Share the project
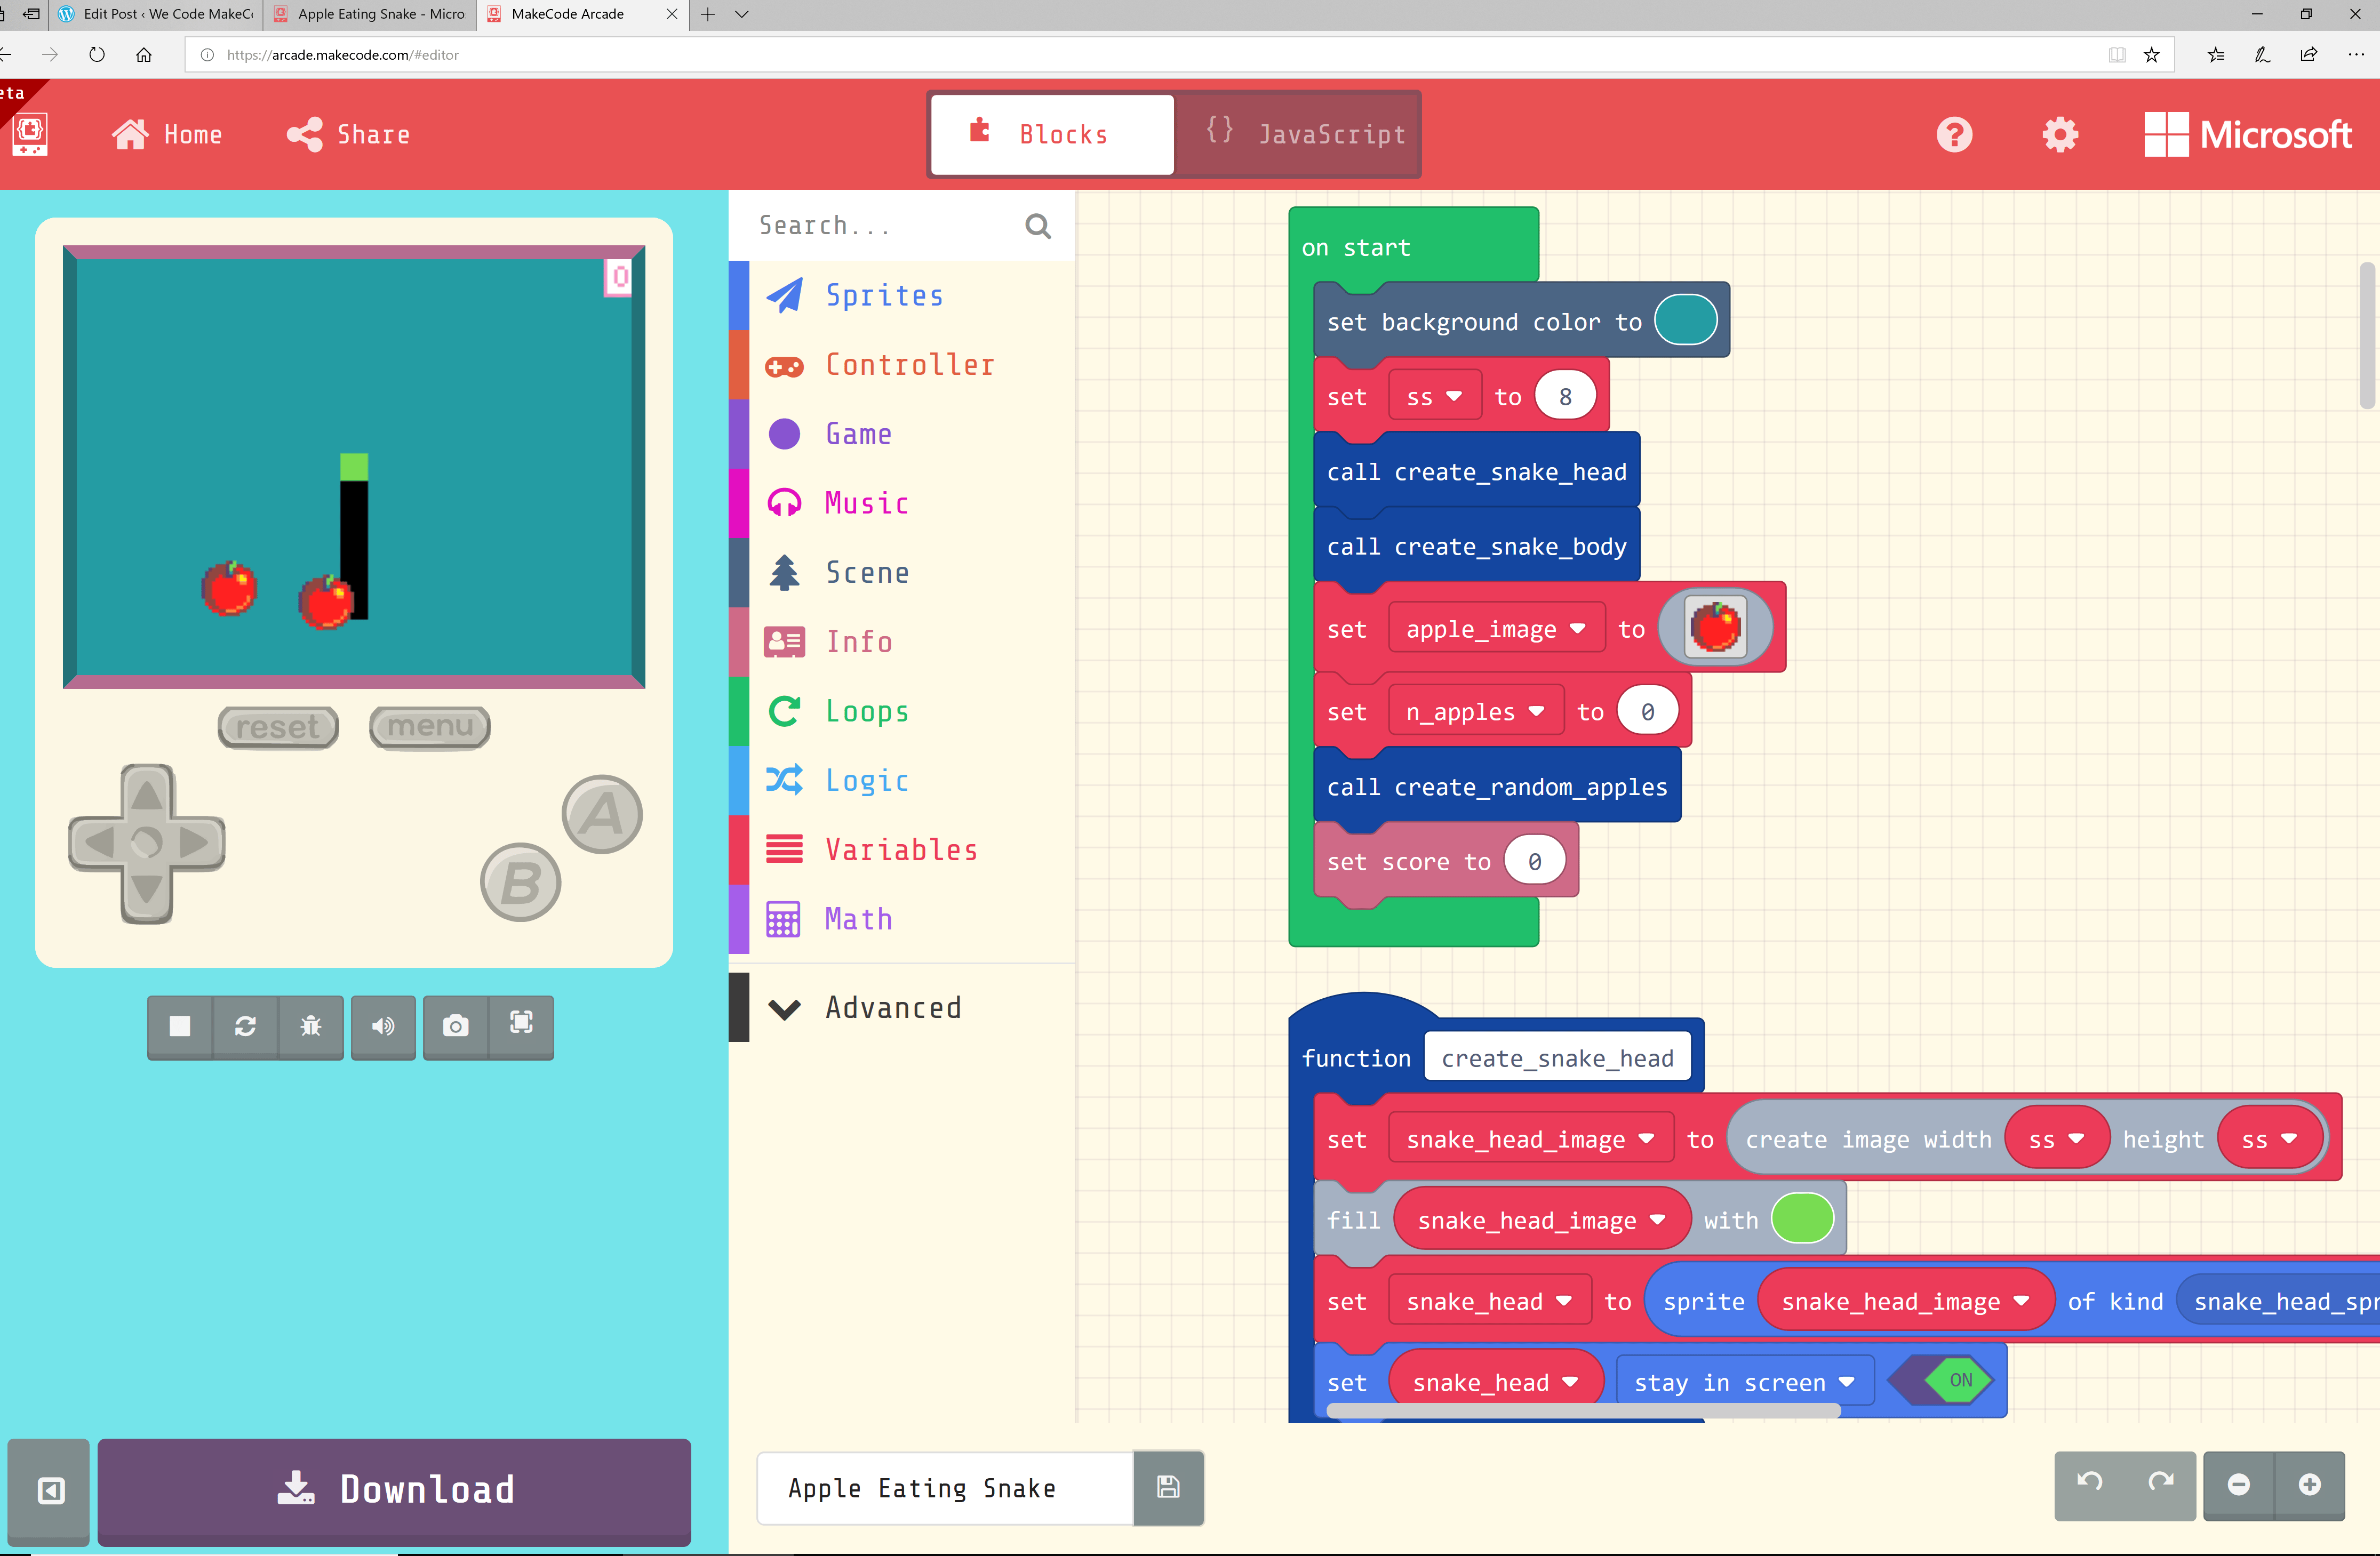 pos(348,135)
